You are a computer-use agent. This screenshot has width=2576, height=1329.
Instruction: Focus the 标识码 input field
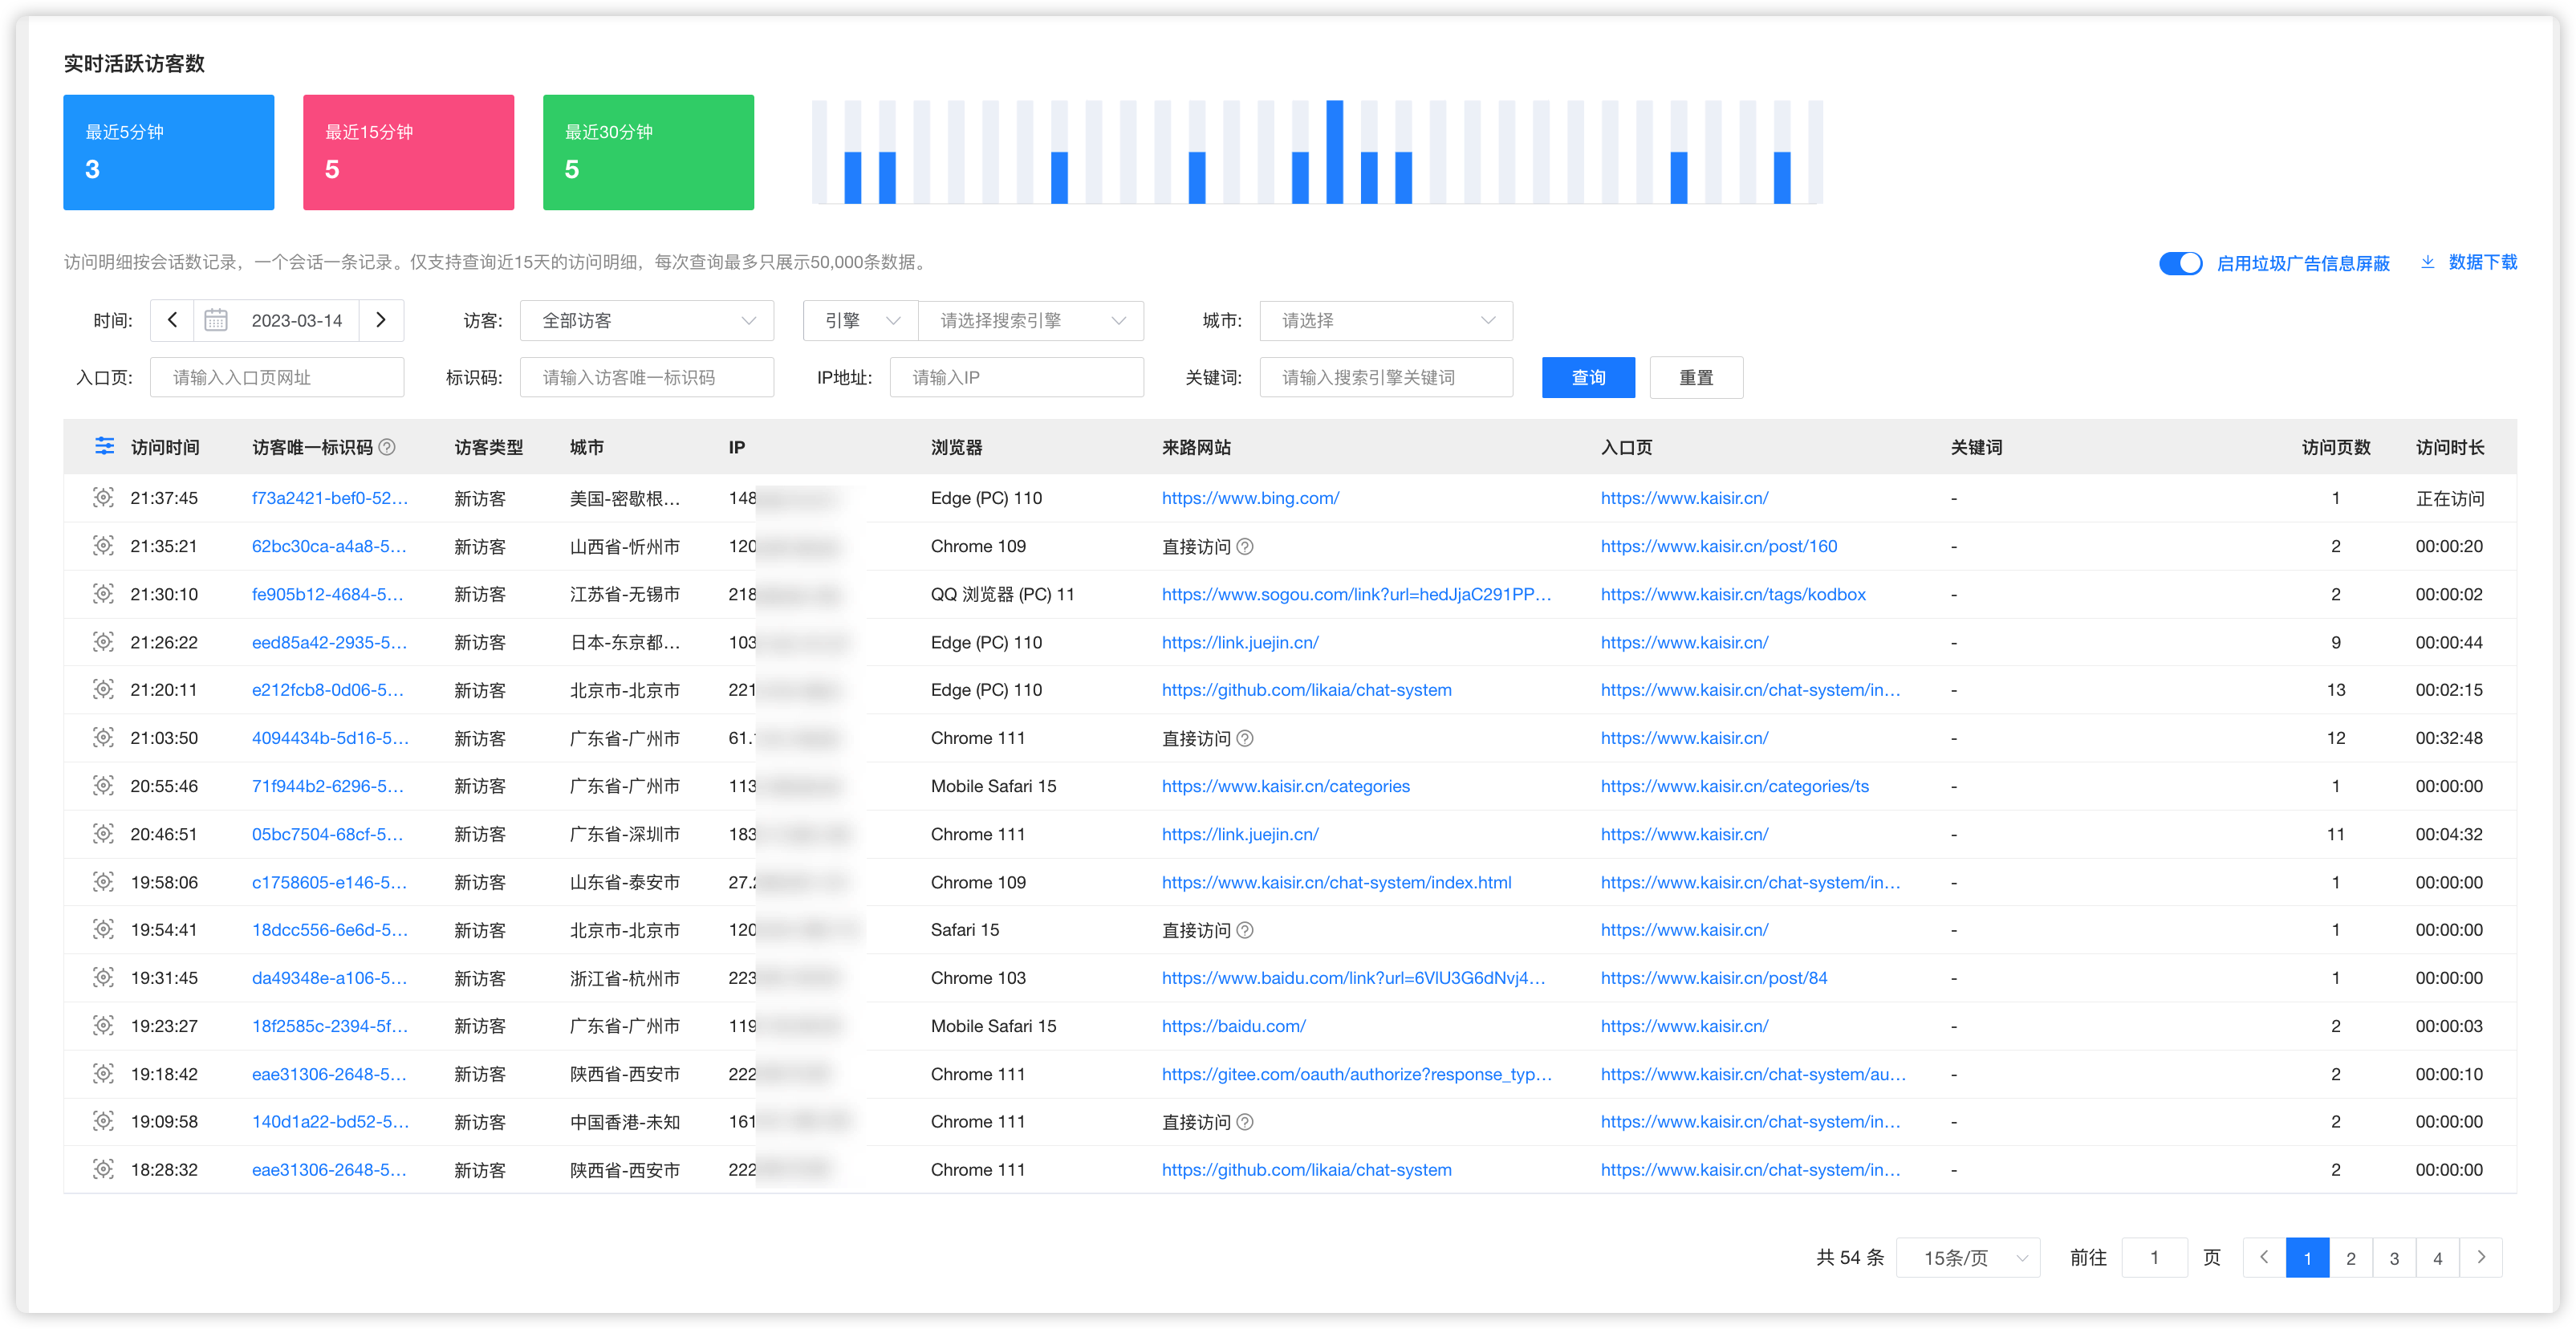647,377
